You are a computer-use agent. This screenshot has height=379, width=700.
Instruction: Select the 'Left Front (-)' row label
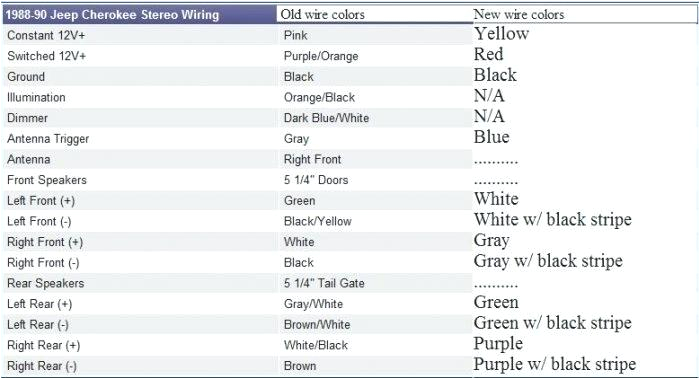(x=39, y=221)
